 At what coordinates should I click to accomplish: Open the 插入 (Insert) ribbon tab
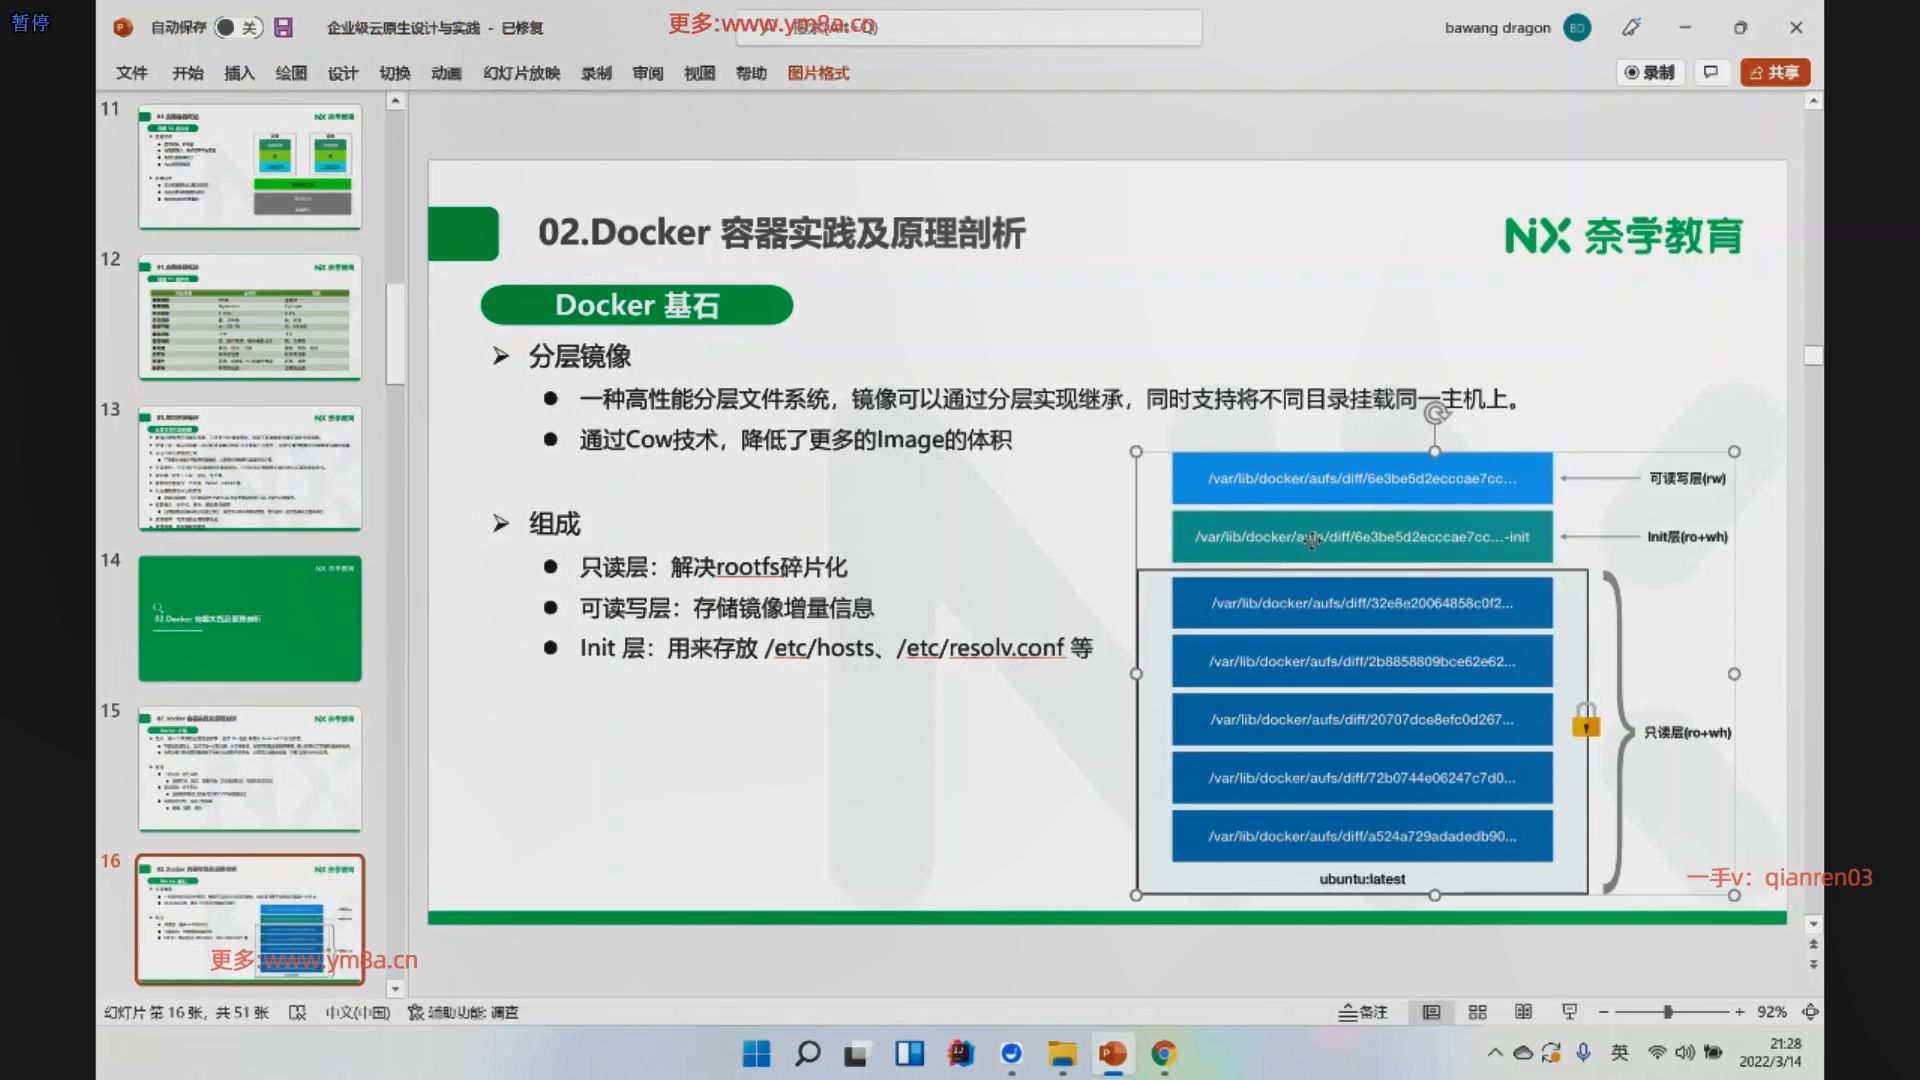pyautogui.click(x=239, y=73)
